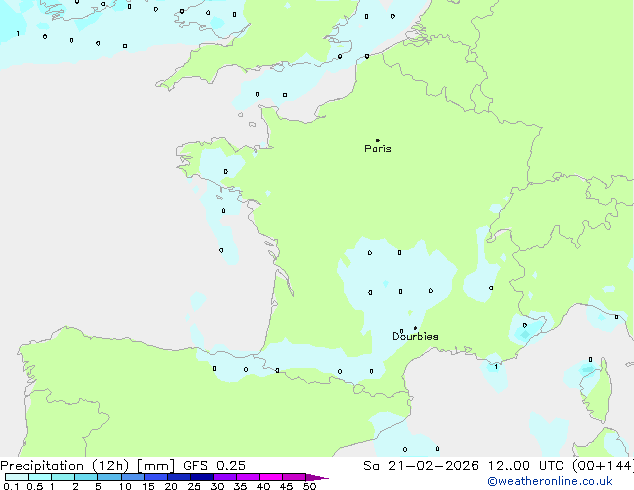Click the Paris location dot marker
The width and height of the screenshot is (634, 490).
click(x=378, y=140)
